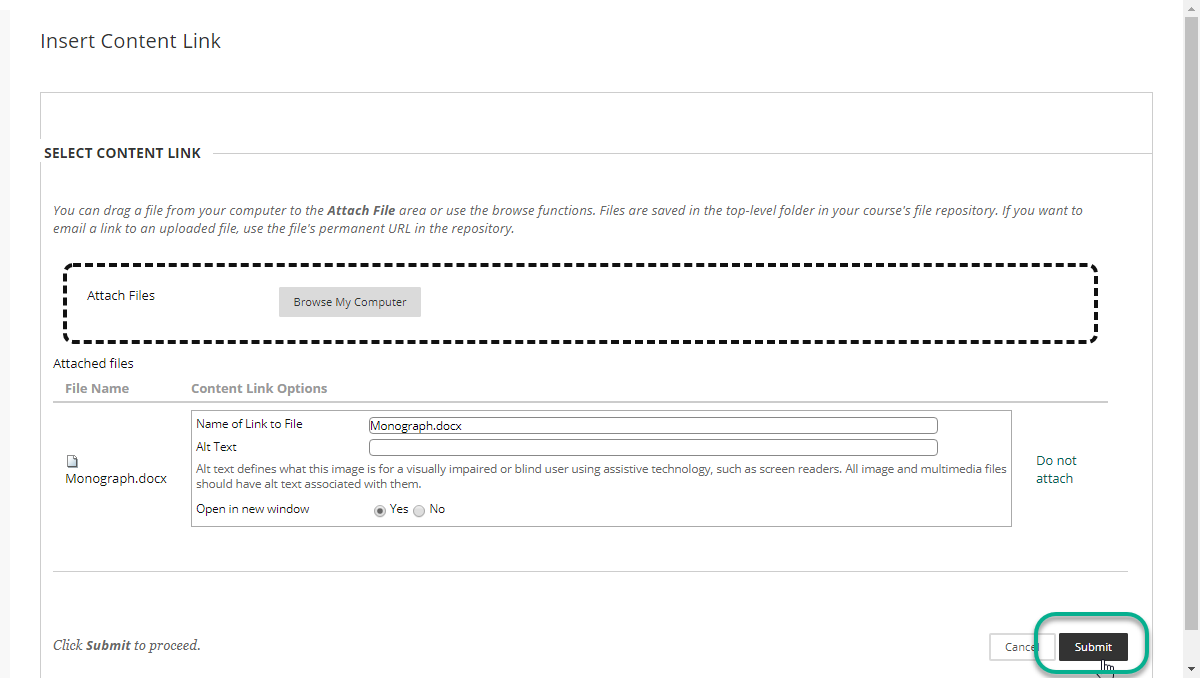Click the File Name column header
1200x678 pixels.
[97, 388]
